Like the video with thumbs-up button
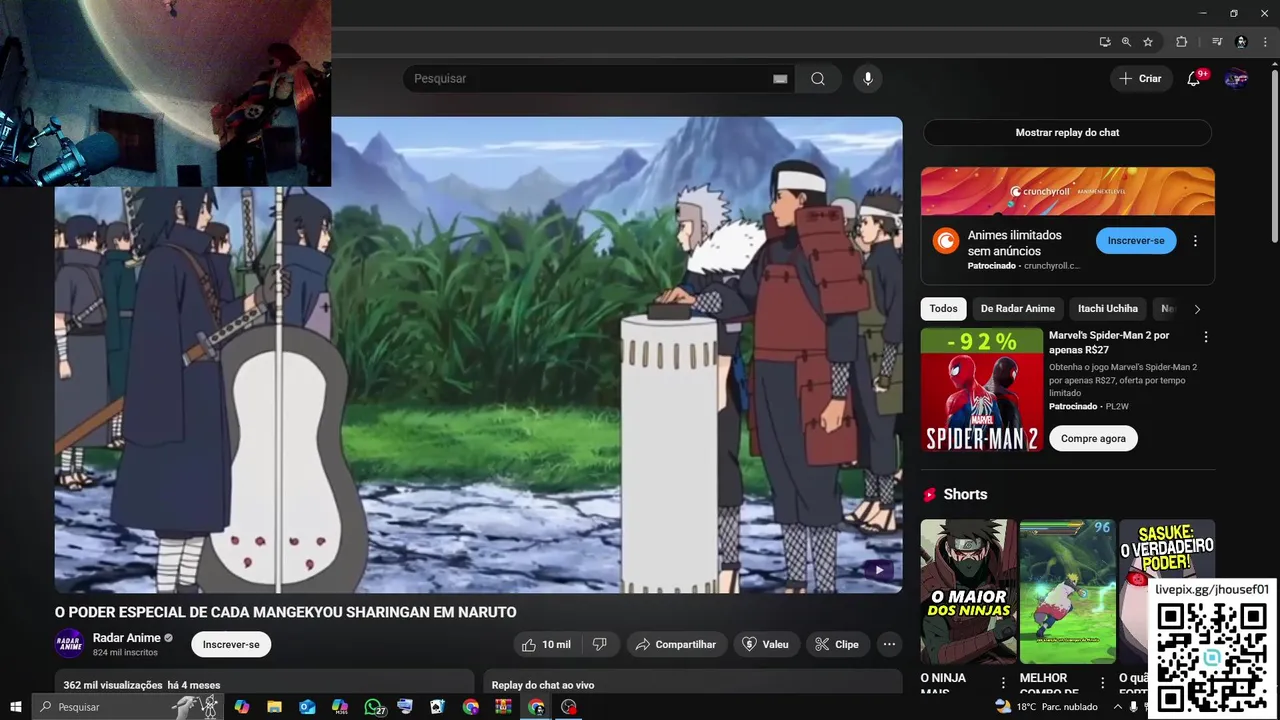1280x720 pixels. (548, 645)
